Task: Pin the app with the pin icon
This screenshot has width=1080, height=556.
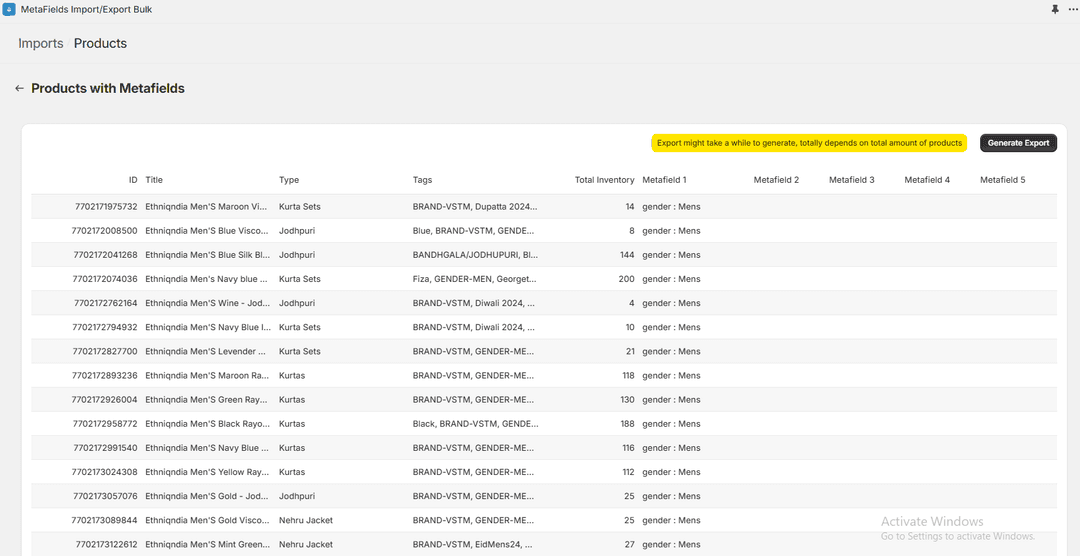Action: point(1055,10)
